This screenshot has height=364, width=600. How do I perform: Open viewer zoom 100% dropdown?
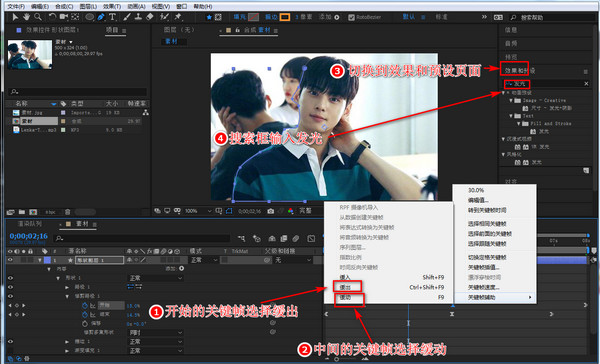click(198, 211)
